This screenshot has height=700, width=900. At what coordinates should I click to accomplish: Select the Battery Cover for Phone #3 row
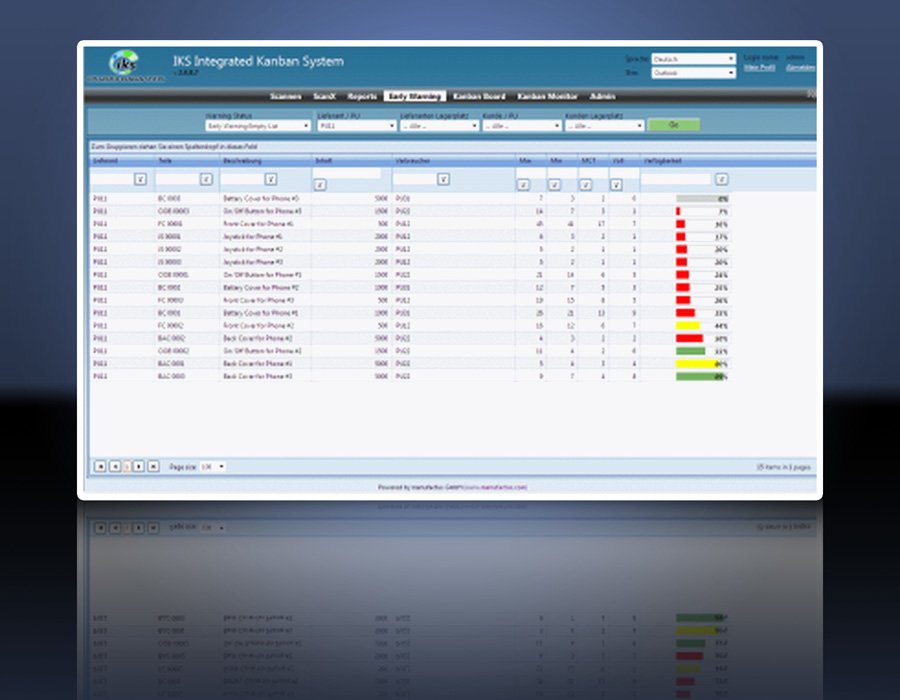pos(410,199)
